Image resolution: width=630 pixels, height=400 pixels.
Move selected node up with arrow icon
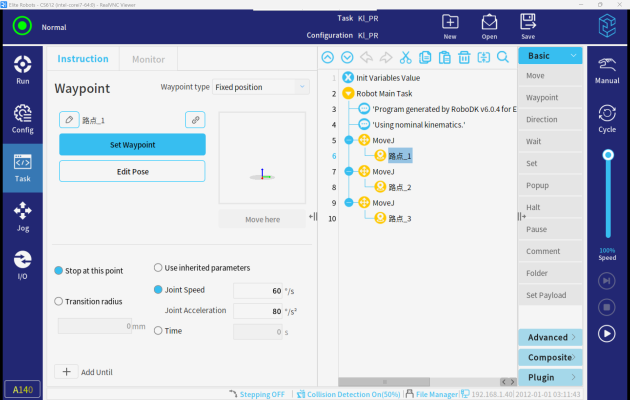[327, 57]
